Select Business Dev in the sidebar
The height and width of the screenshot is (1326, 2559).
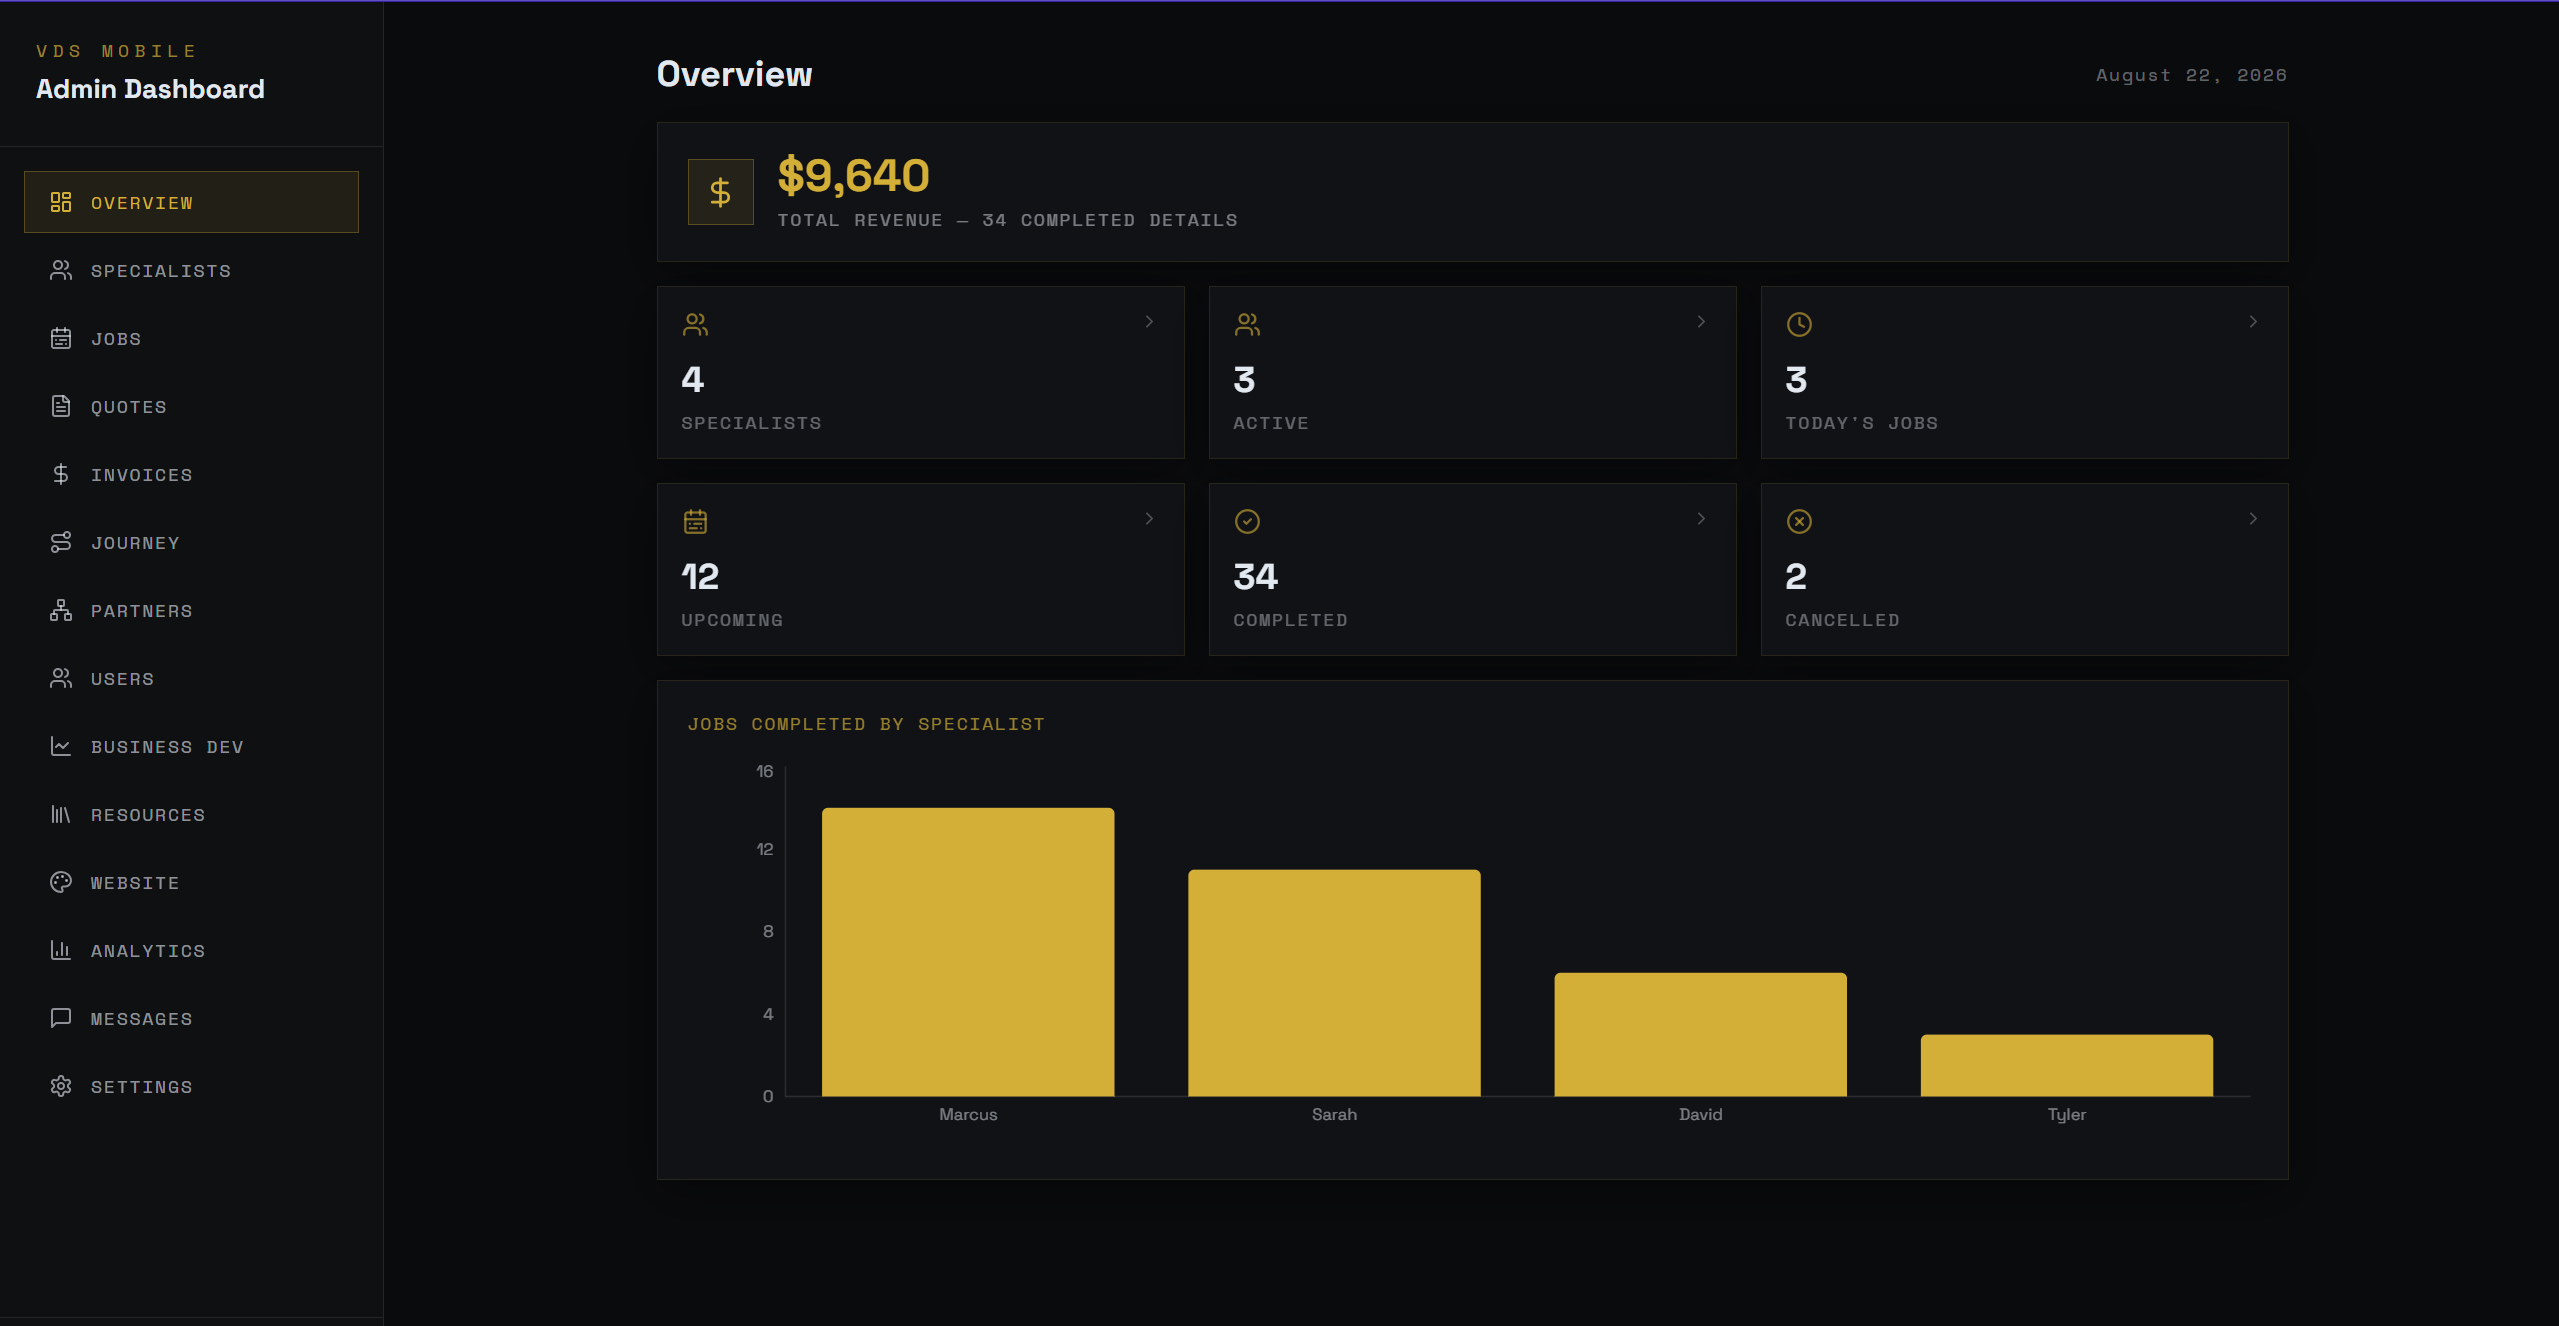(191, 746)
